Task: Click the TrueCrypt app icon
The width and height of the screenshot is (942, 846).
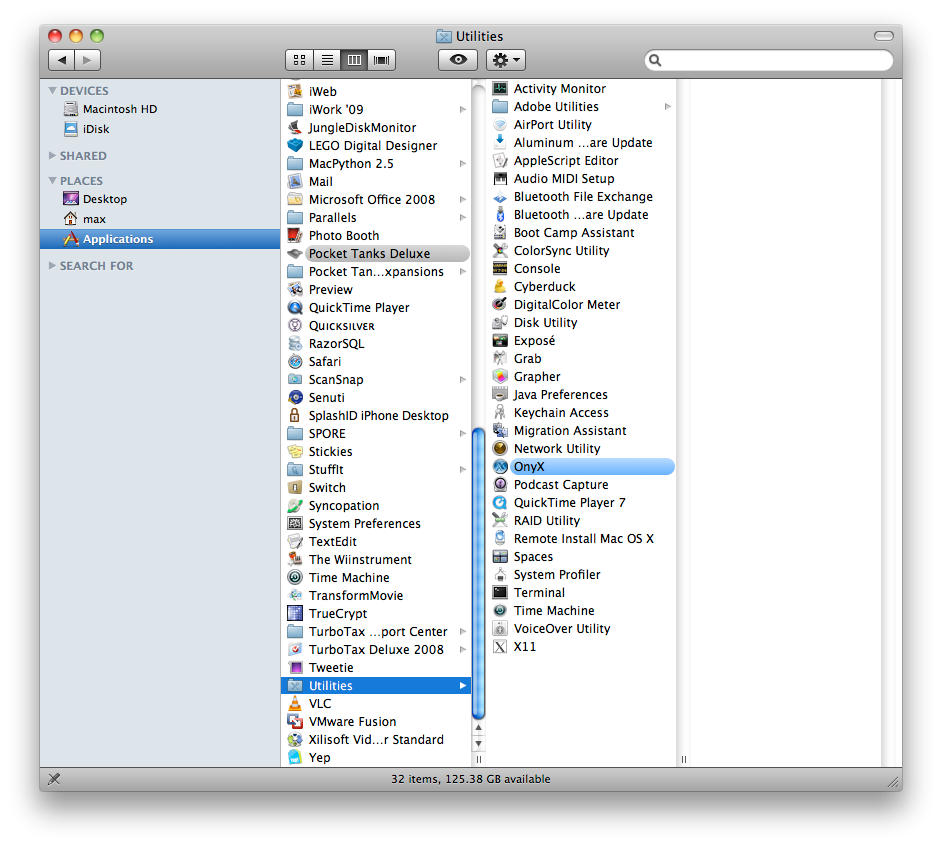Action: click(295, 613)
